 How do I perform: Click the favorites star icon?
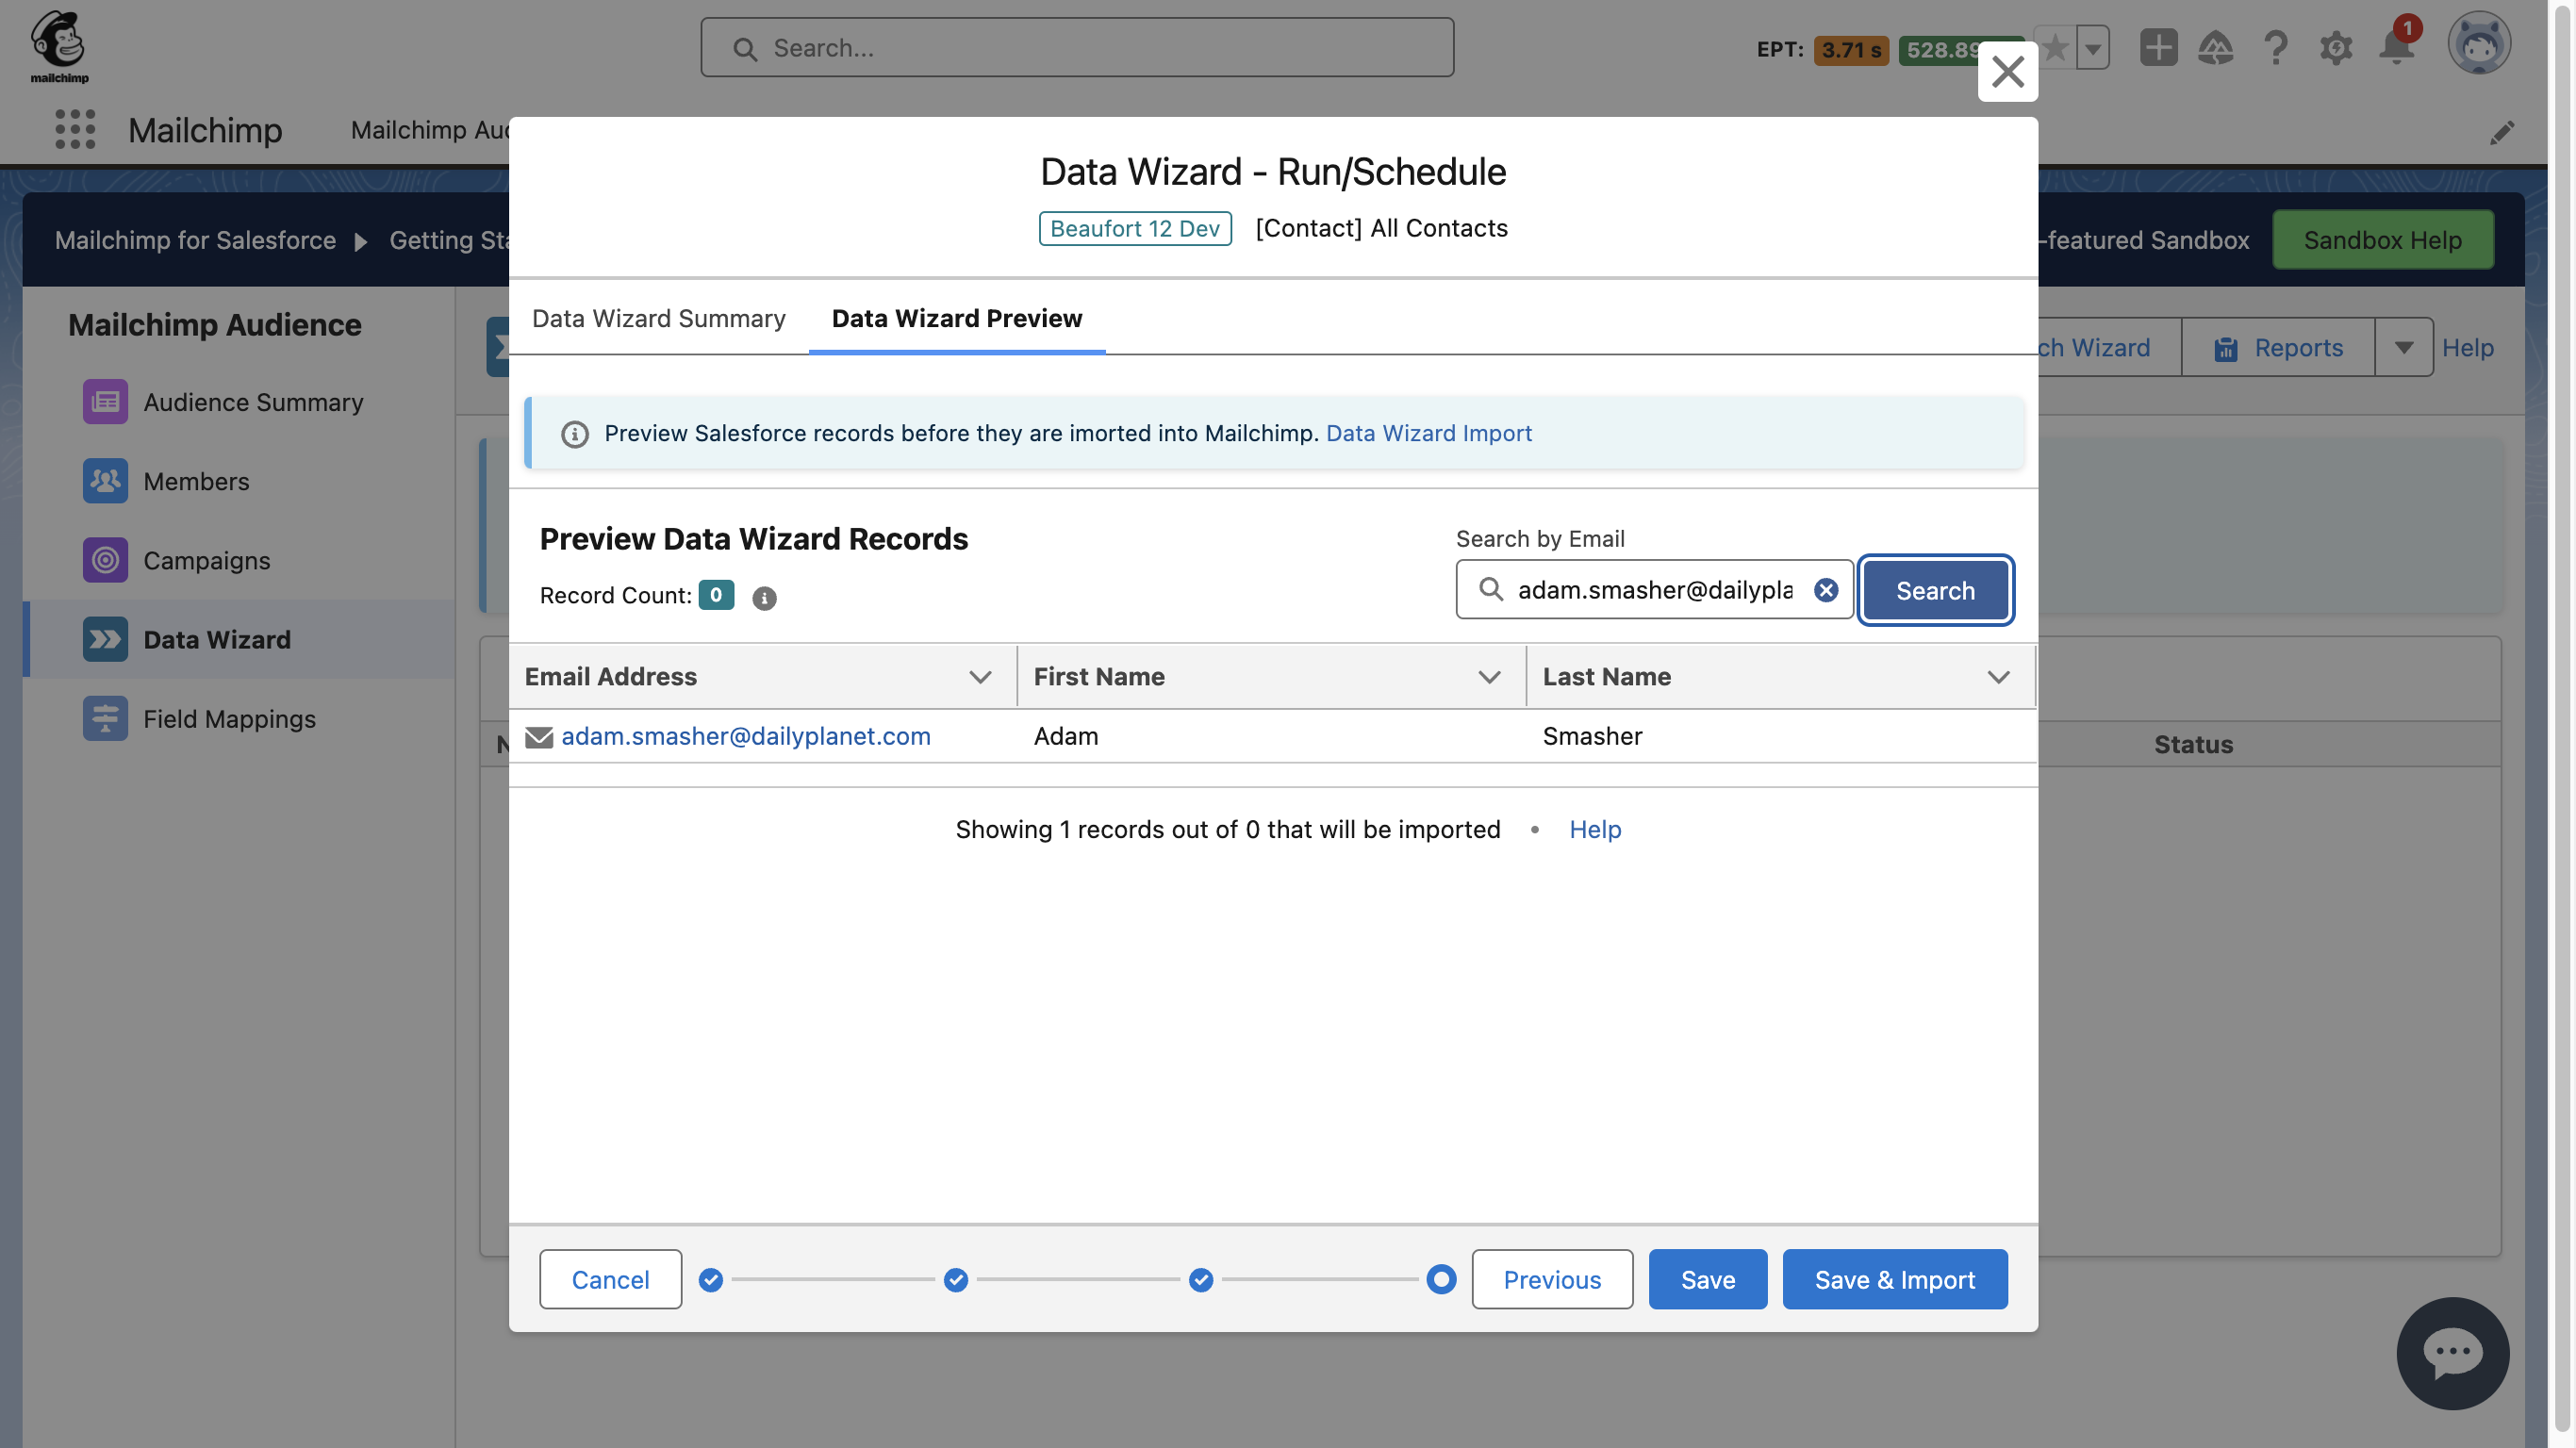click(x=2054, y=47)
